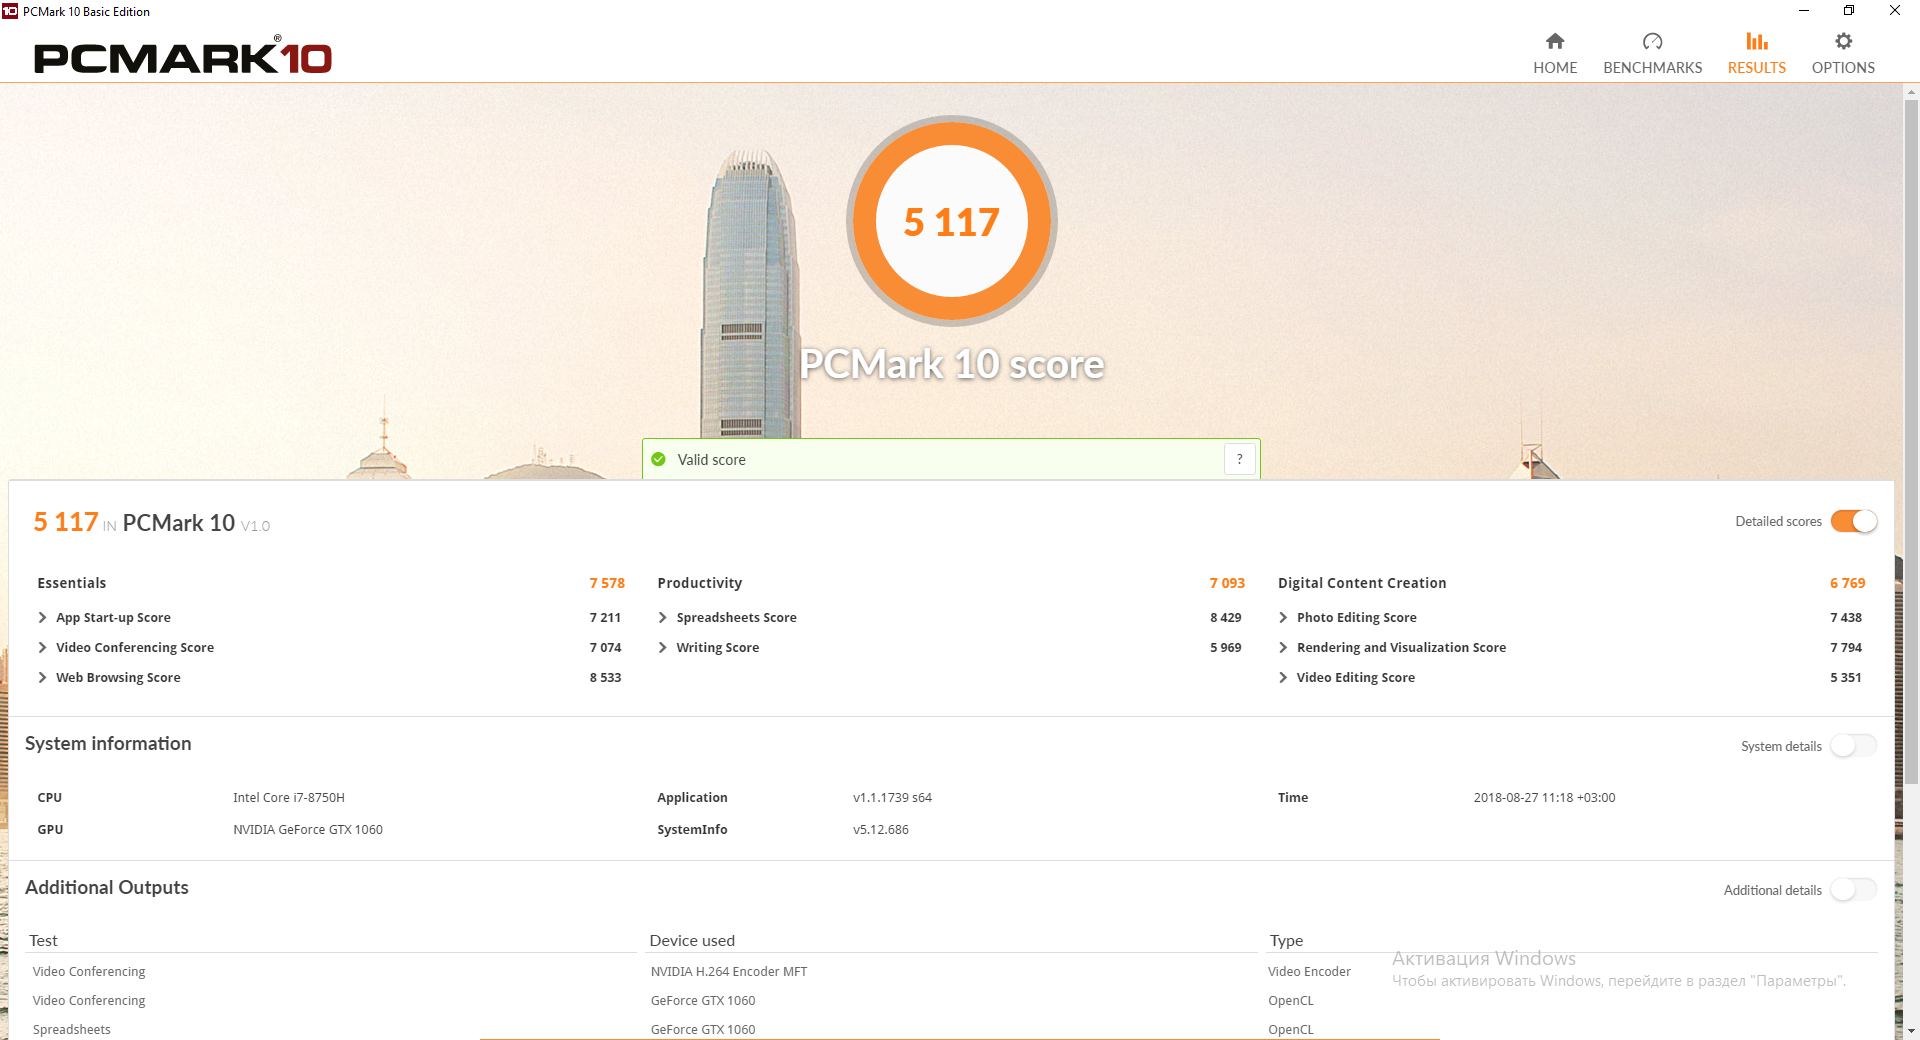Click the Spreadsheets test row
The width and height of the screenshot is (1920, 1040).
[72, 1030]
